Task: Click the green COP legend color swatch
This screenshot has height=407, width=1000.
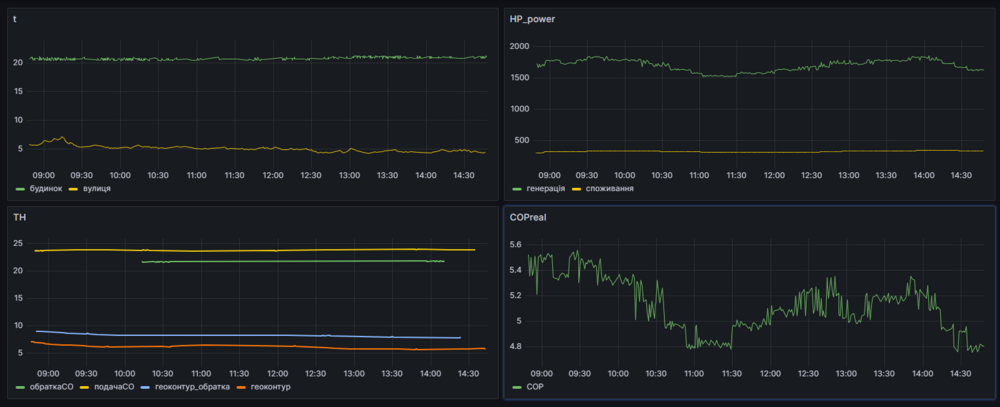Action: 516,386
